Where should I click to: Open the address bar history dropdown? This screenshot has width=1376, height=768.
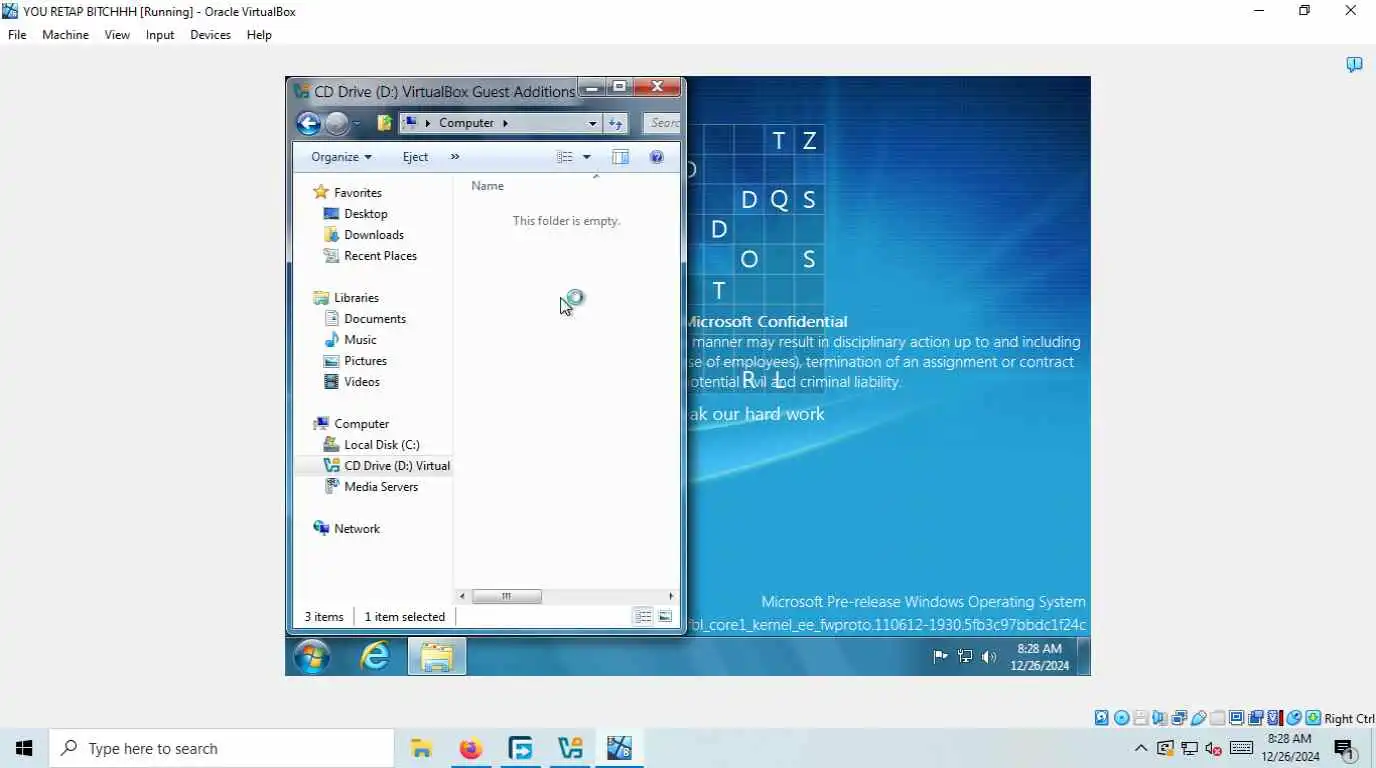tap(592, 123)
